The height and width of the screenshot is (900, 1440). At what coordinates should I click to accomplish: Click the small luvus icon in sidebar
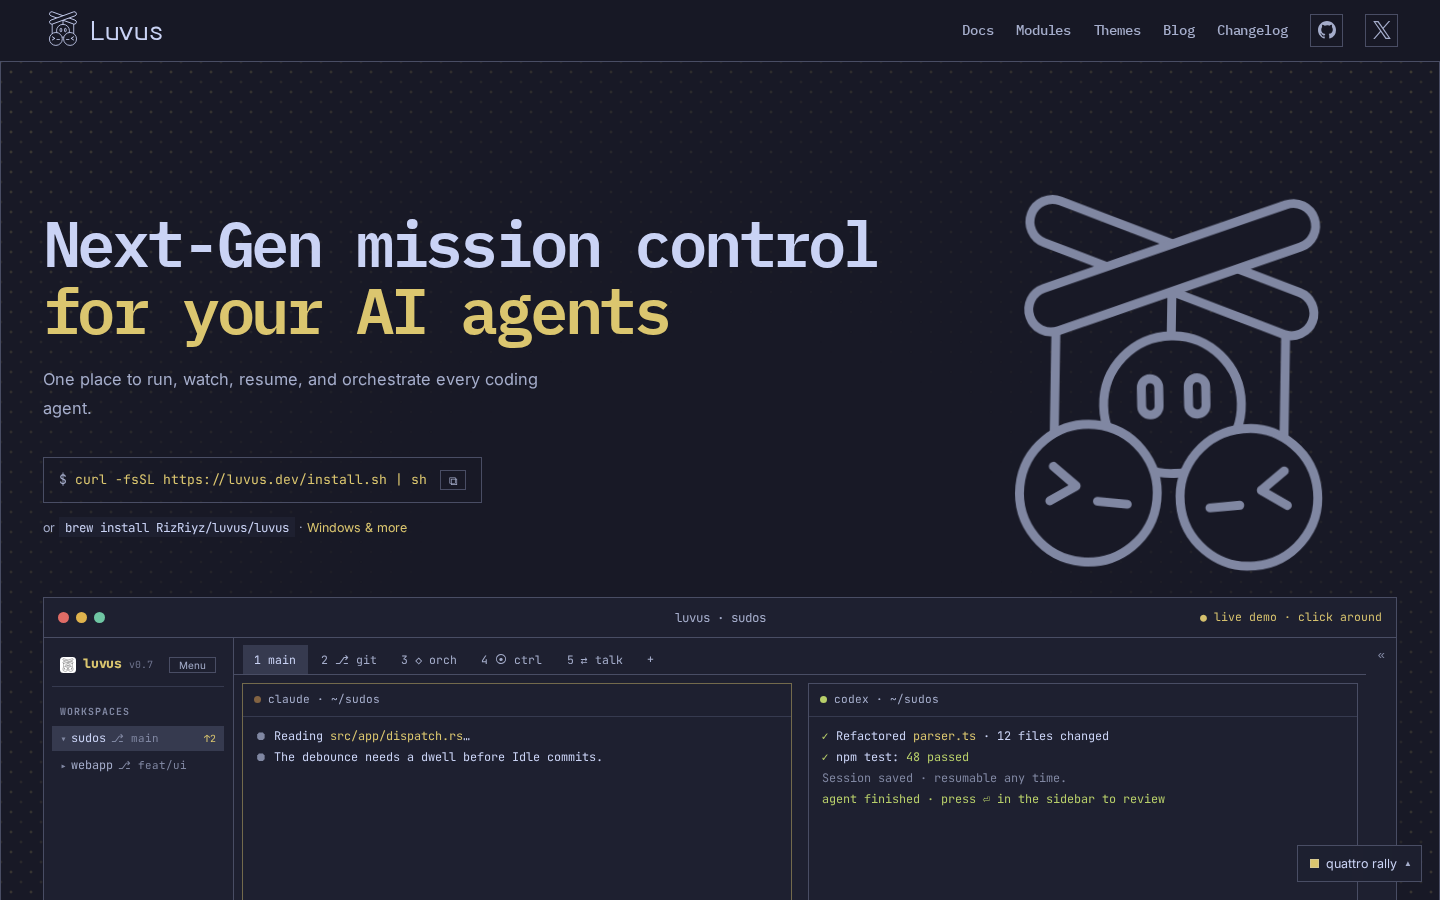click(68, 665)
